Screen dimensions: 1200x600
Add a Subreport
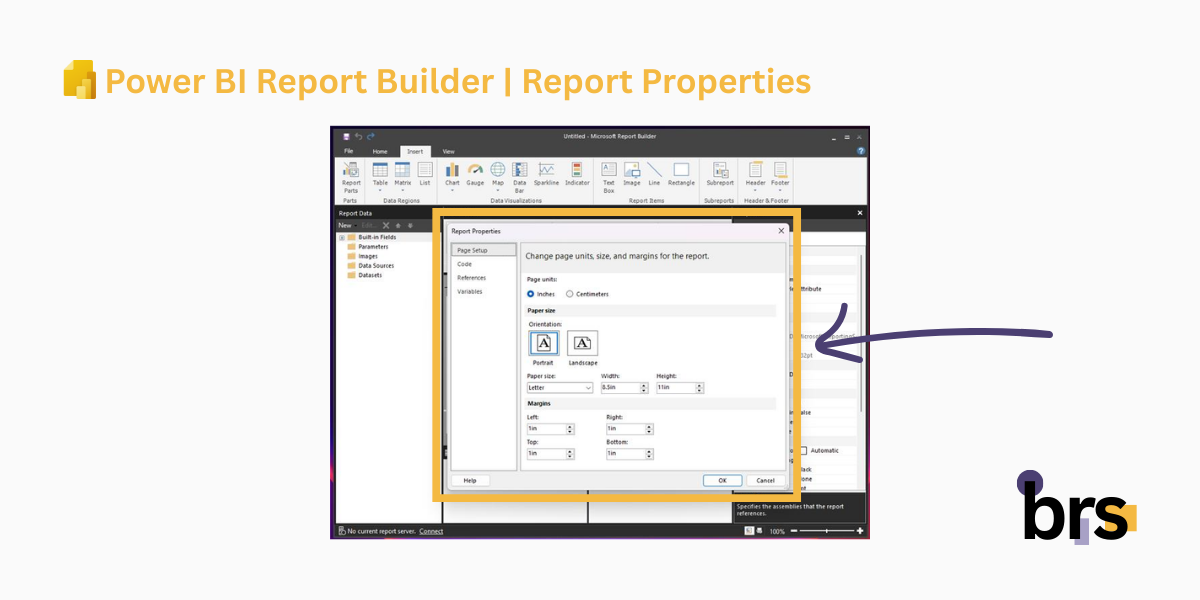coord(719,172)
